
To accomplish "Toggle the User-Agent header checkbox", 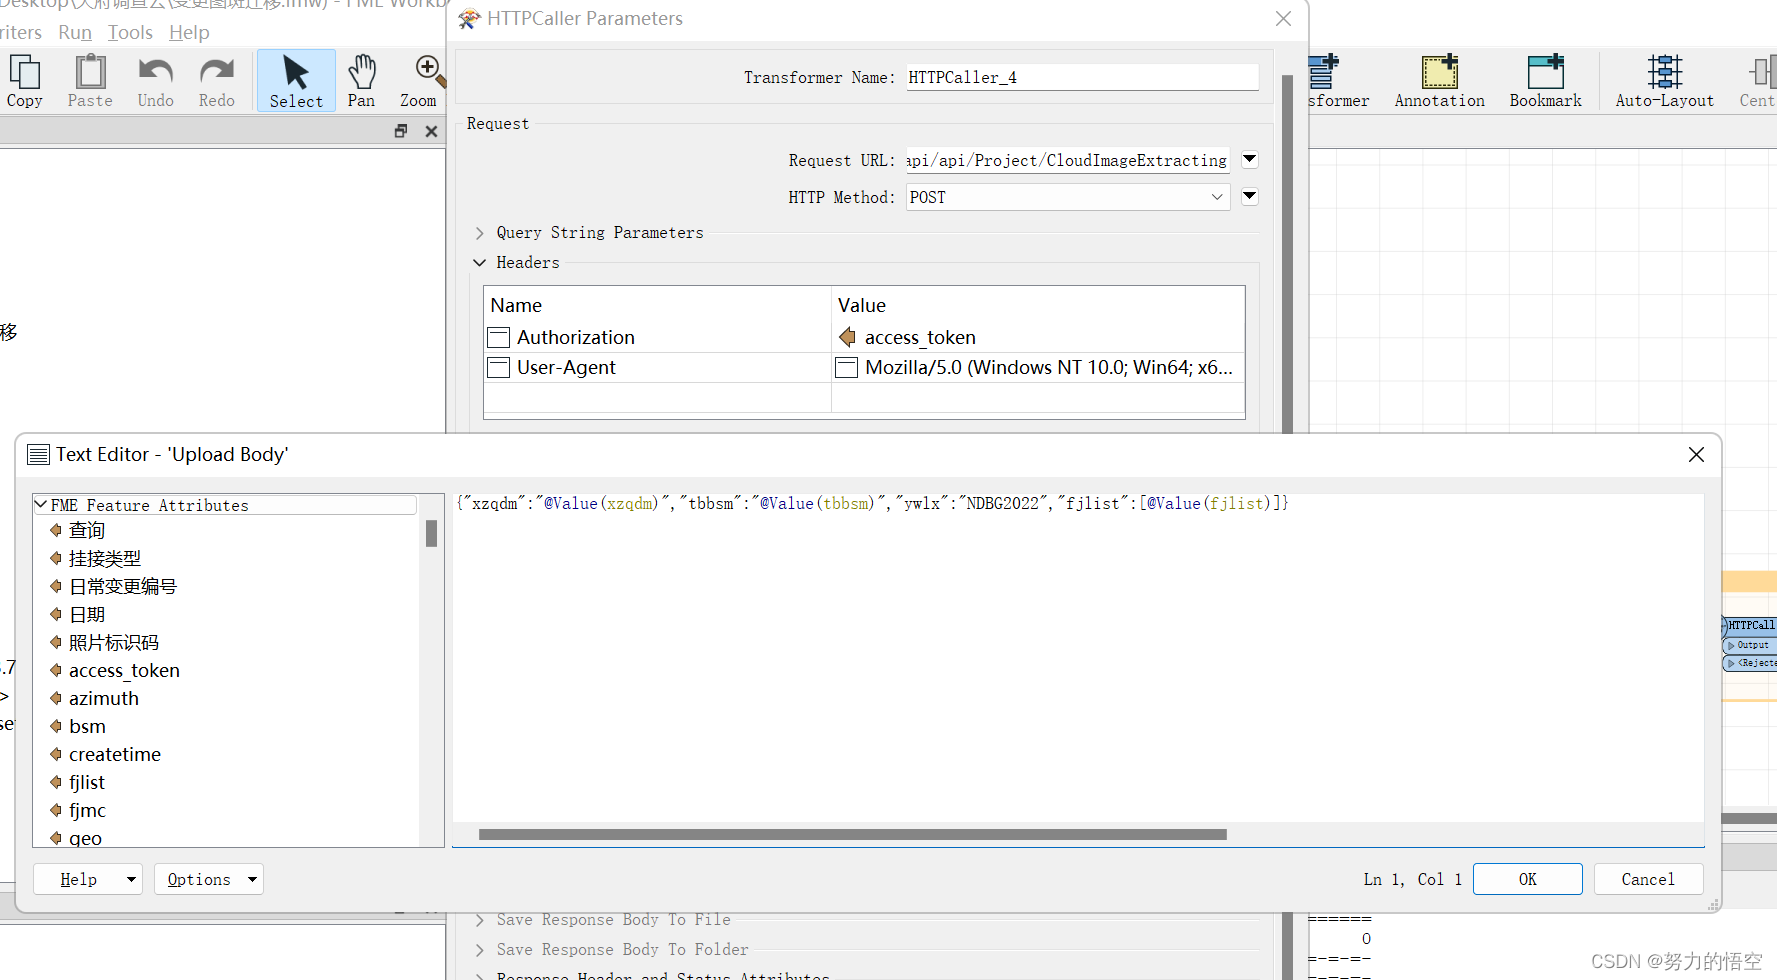I will pos(499,368).
